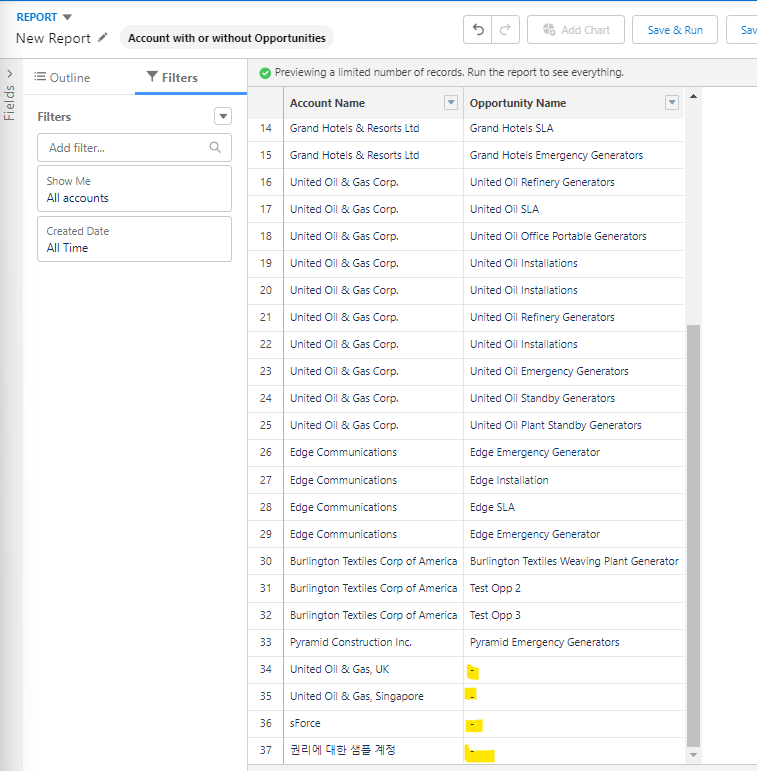This screenshot has height=771, width=757.
Task: Click Test Opp 2 cell
Action: (x=574, y=589)
